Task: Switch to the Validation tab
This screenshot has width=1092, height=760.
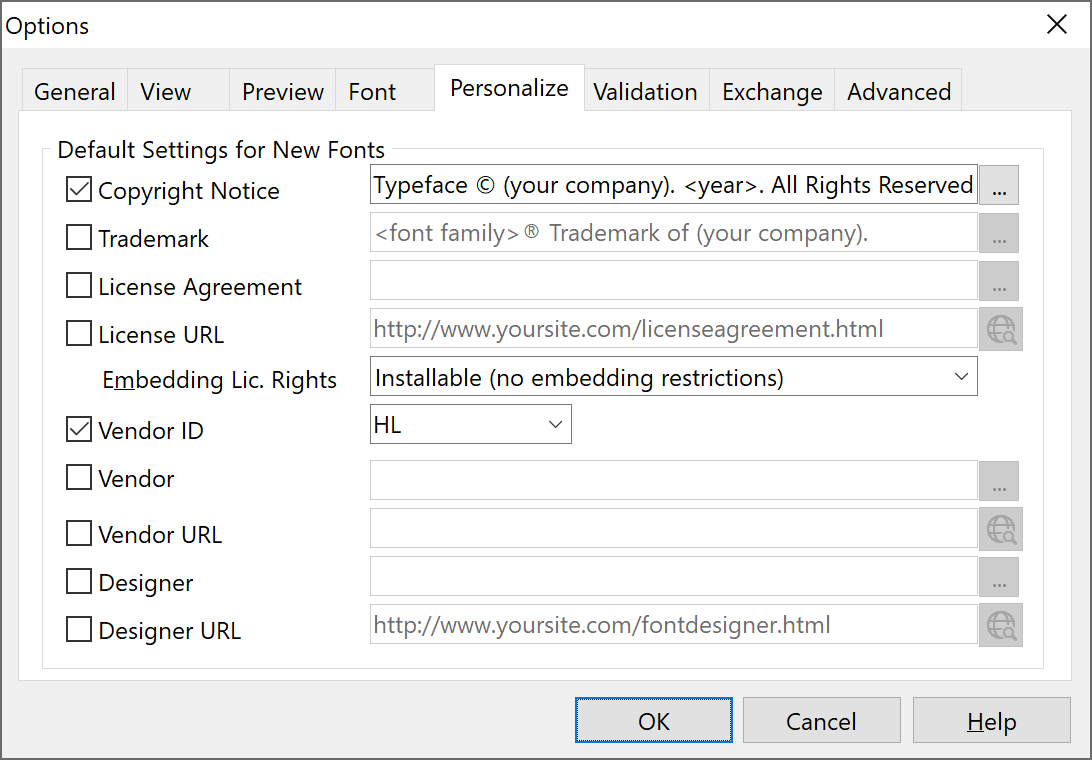Action: pos(645,92)
